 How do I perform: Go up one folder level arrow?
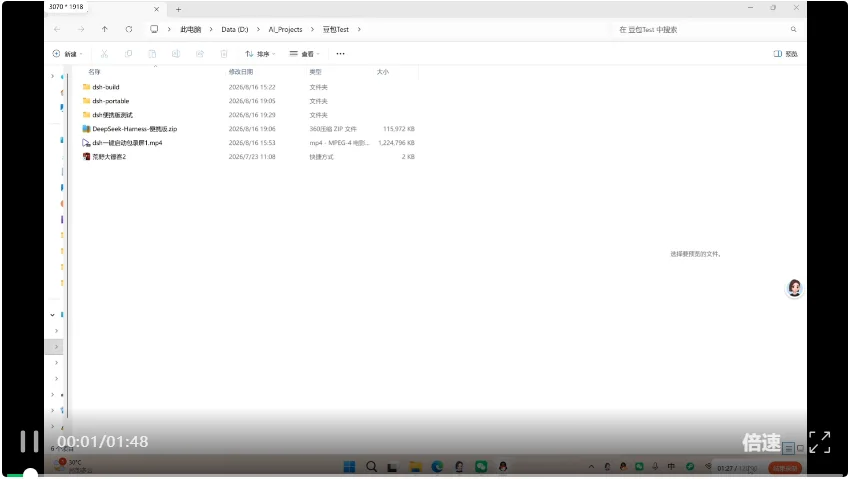pos(105,29)
